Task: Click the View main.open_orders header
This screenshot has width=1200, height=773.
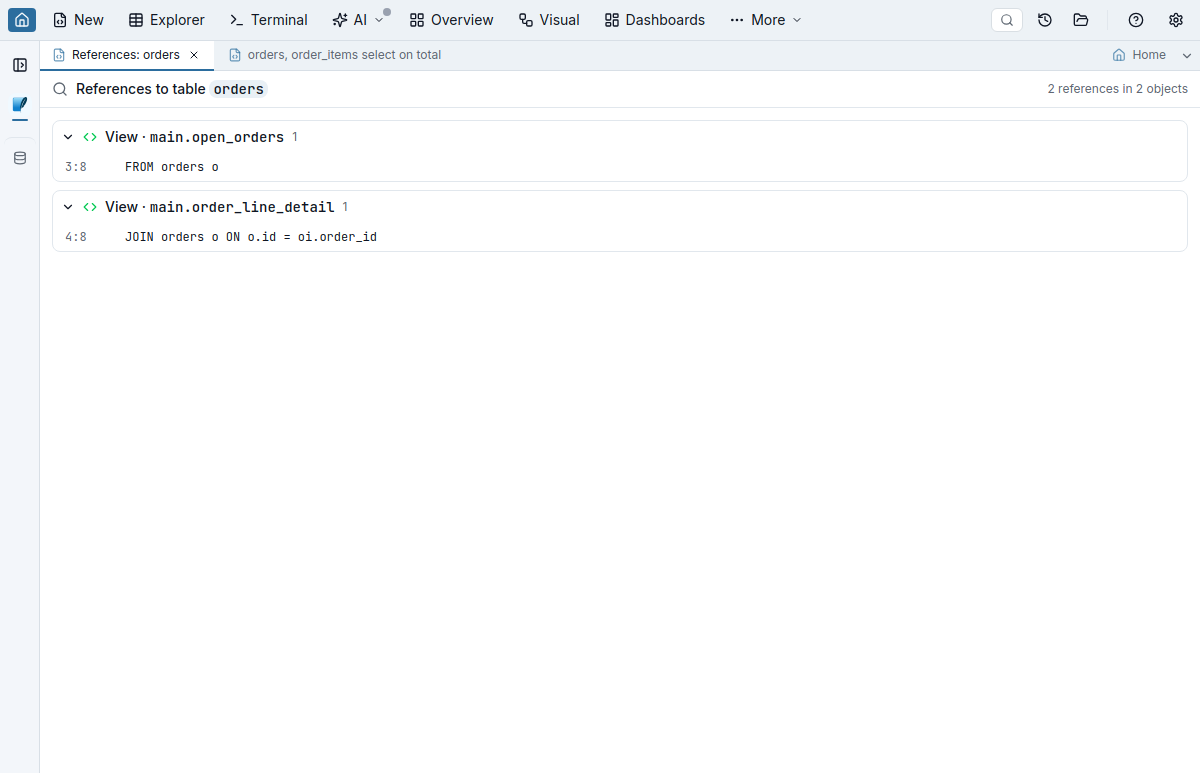Action: pyautogui.click(x=620, y=137)
